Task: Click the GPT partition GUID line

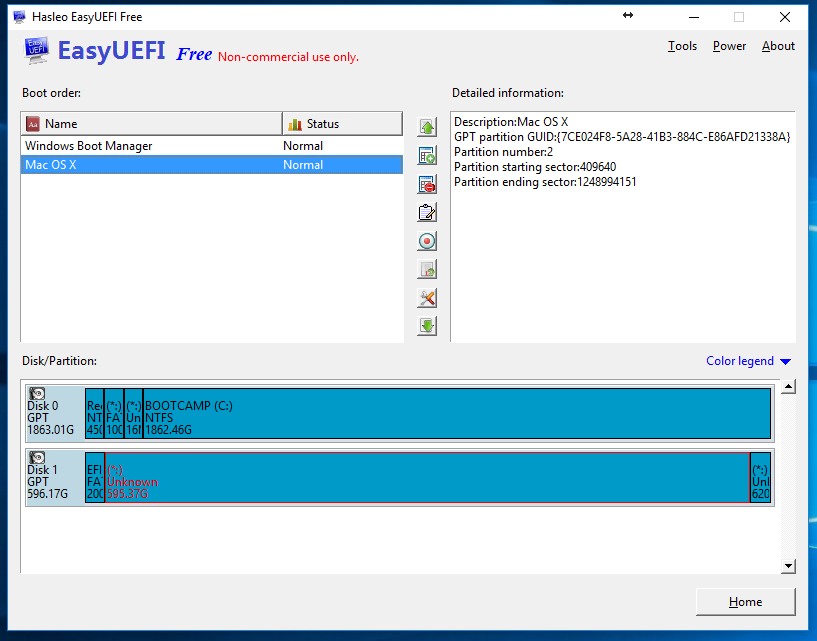Action: pyautogui.click(x=622, y=137)
